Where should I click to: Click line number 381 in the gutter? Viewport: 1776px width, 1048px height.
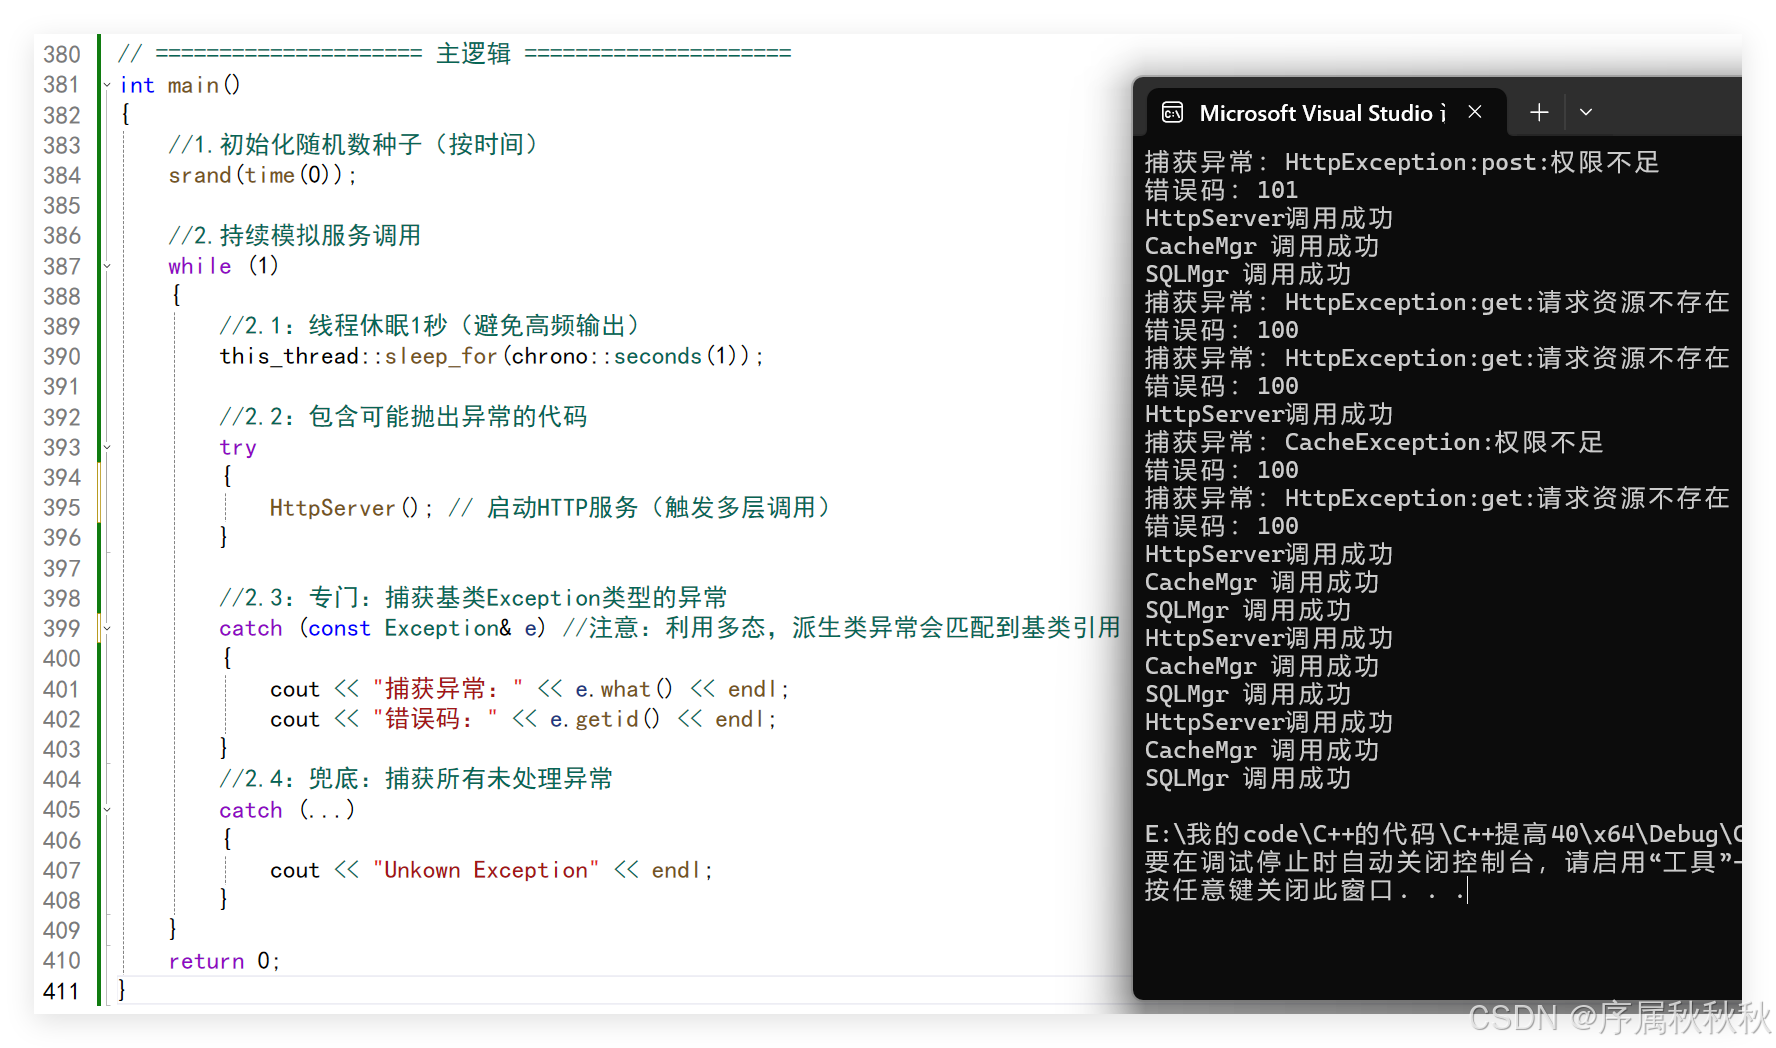[61, 85]
